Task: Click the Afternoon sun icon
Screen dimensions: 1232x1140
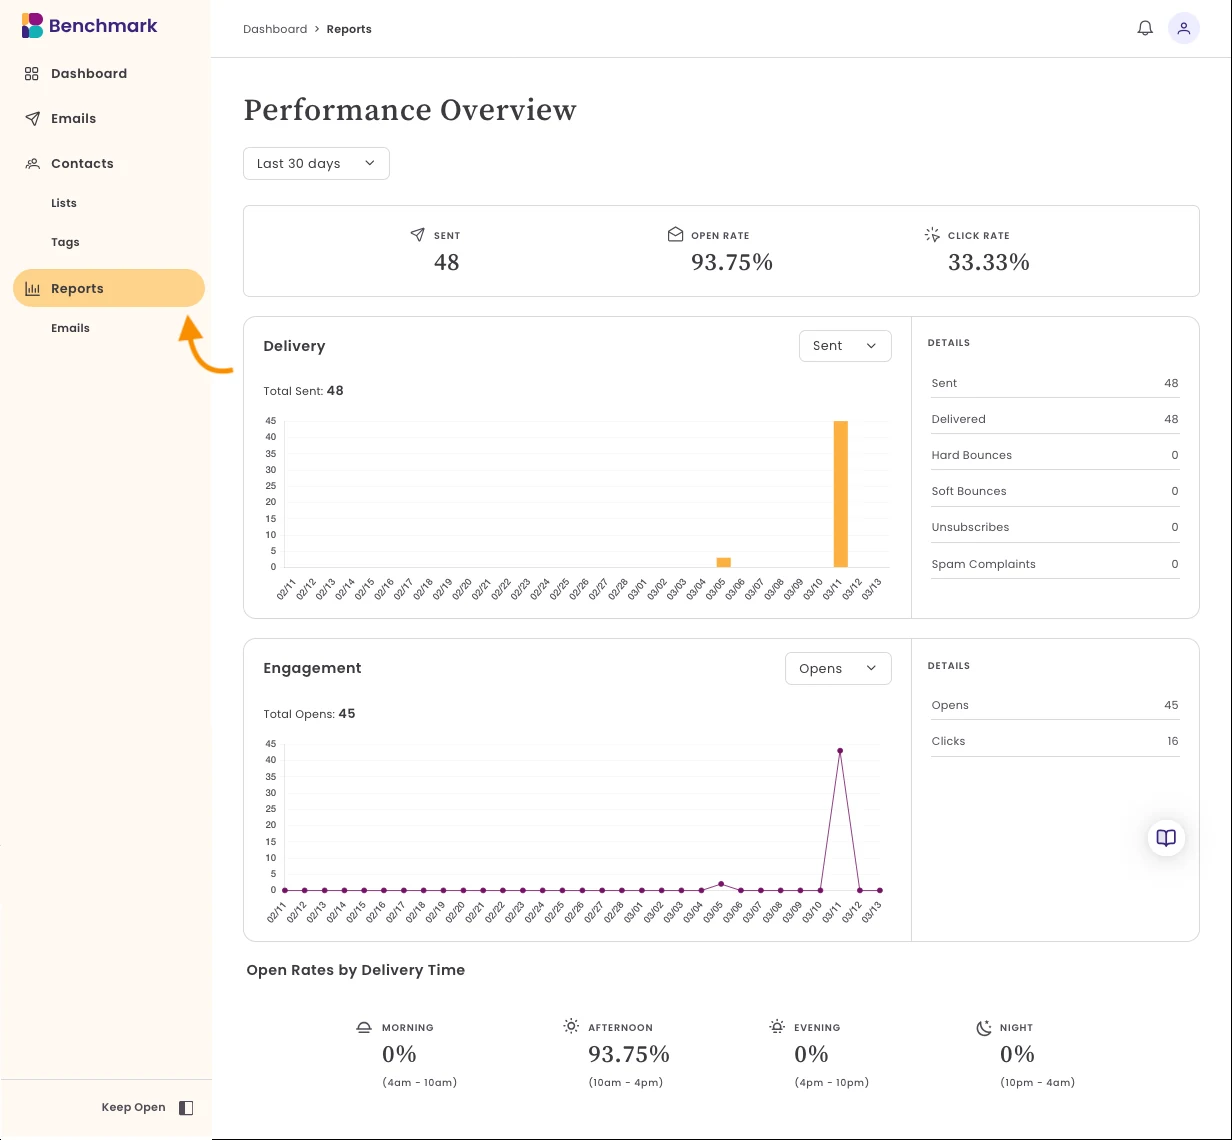Action: pyautogui.click(x=571, y=1026)
